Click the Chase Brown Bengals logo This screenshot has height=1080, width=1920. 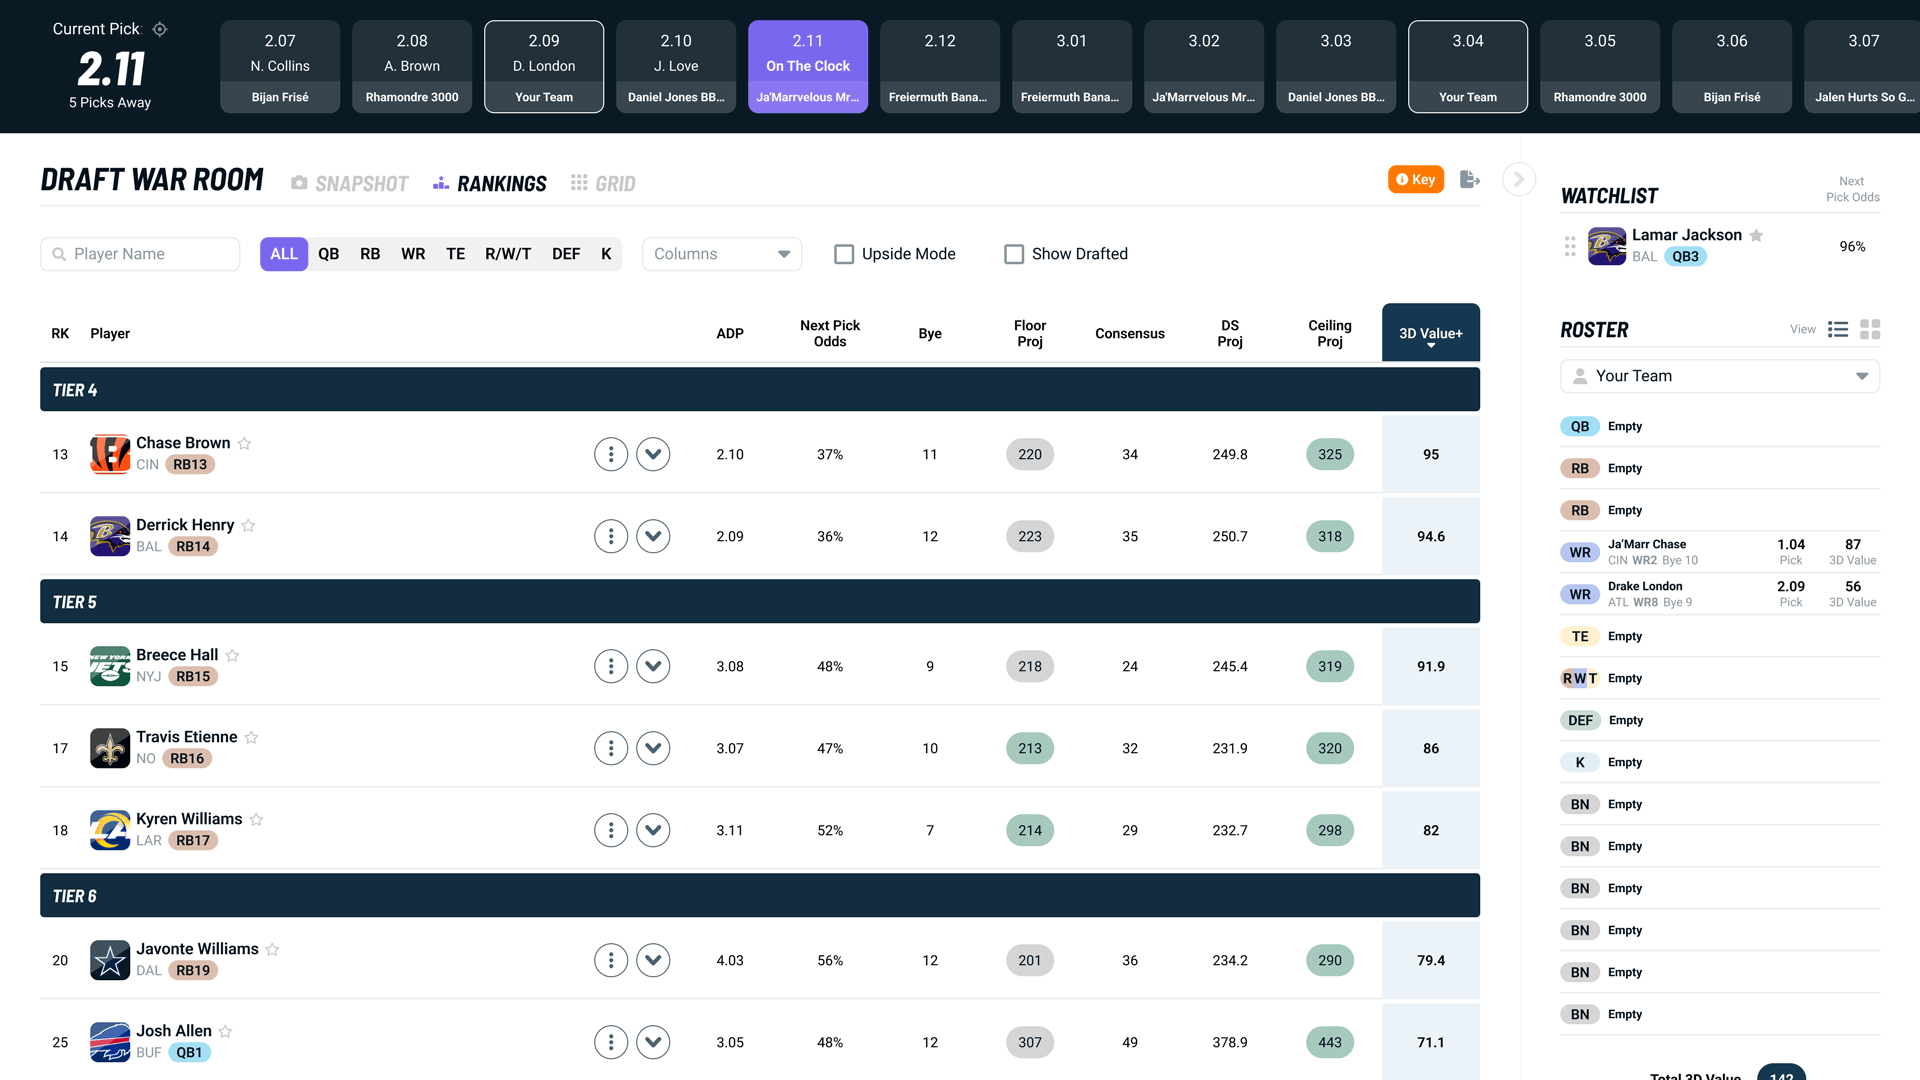pos(110,454)
